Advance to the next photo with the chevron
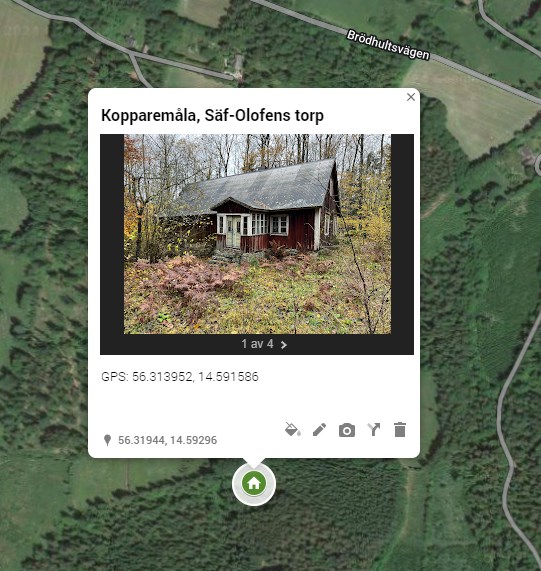Viewport: 541px width, 571px height. [x=284, y=344]
